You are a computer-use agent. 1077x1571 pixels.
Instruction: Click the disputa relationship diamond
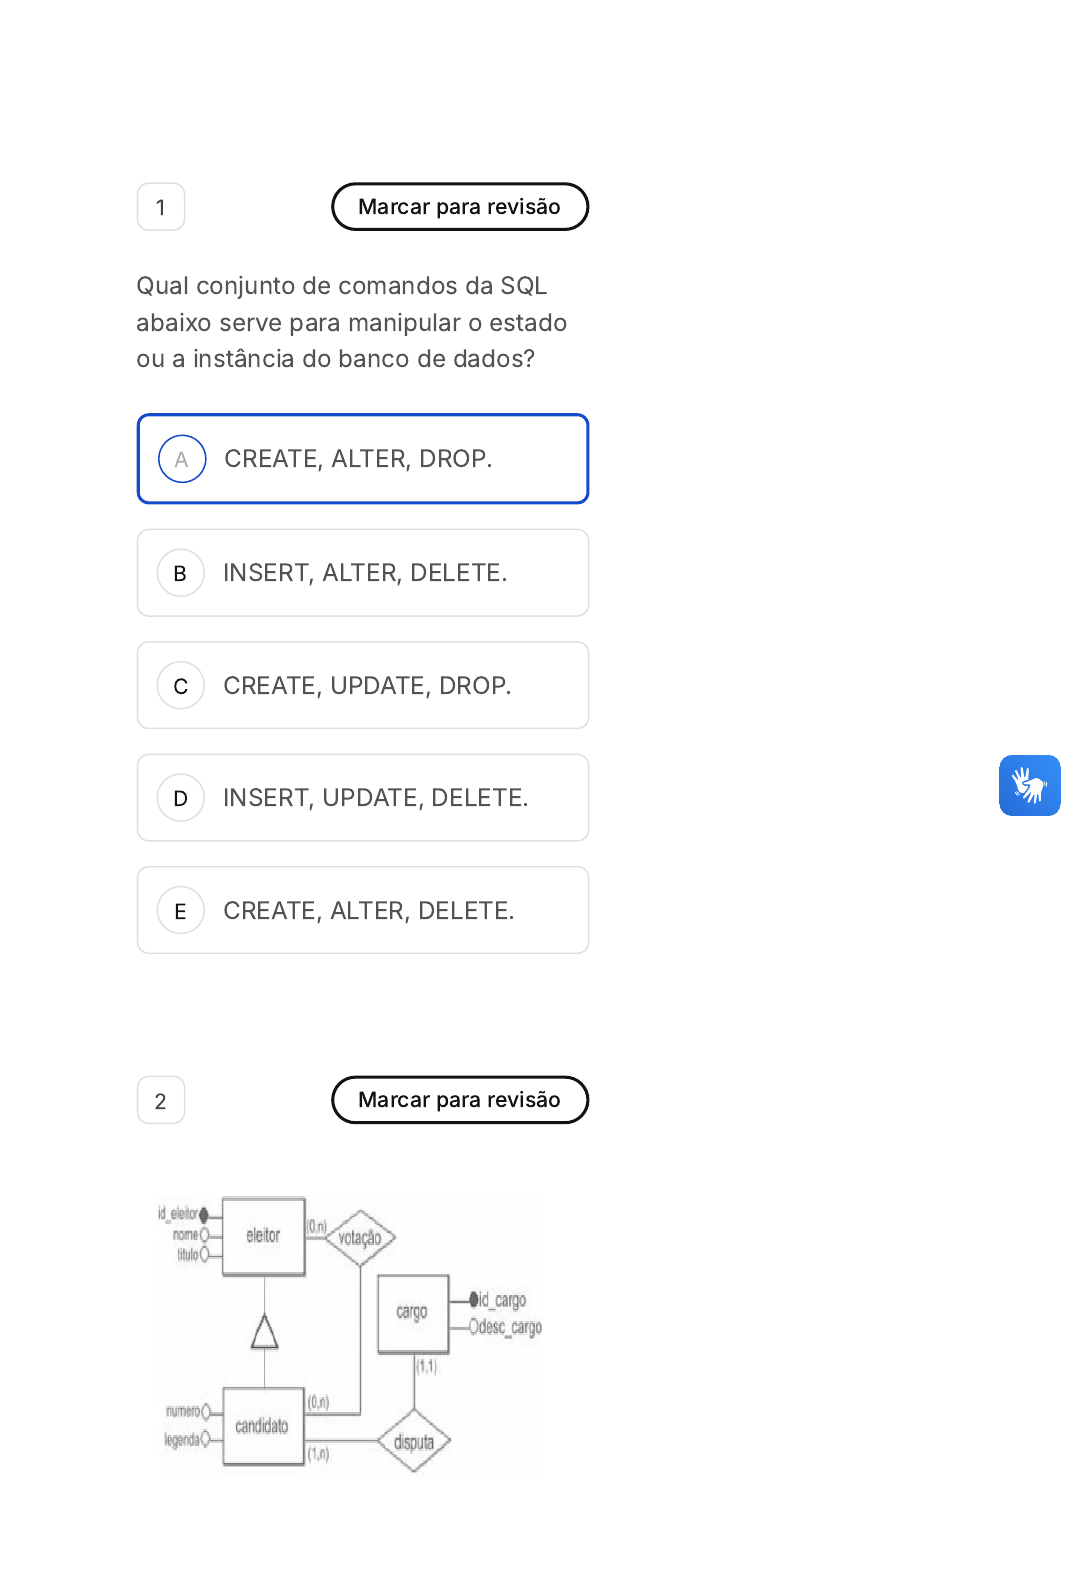[x=414, y=1441]
